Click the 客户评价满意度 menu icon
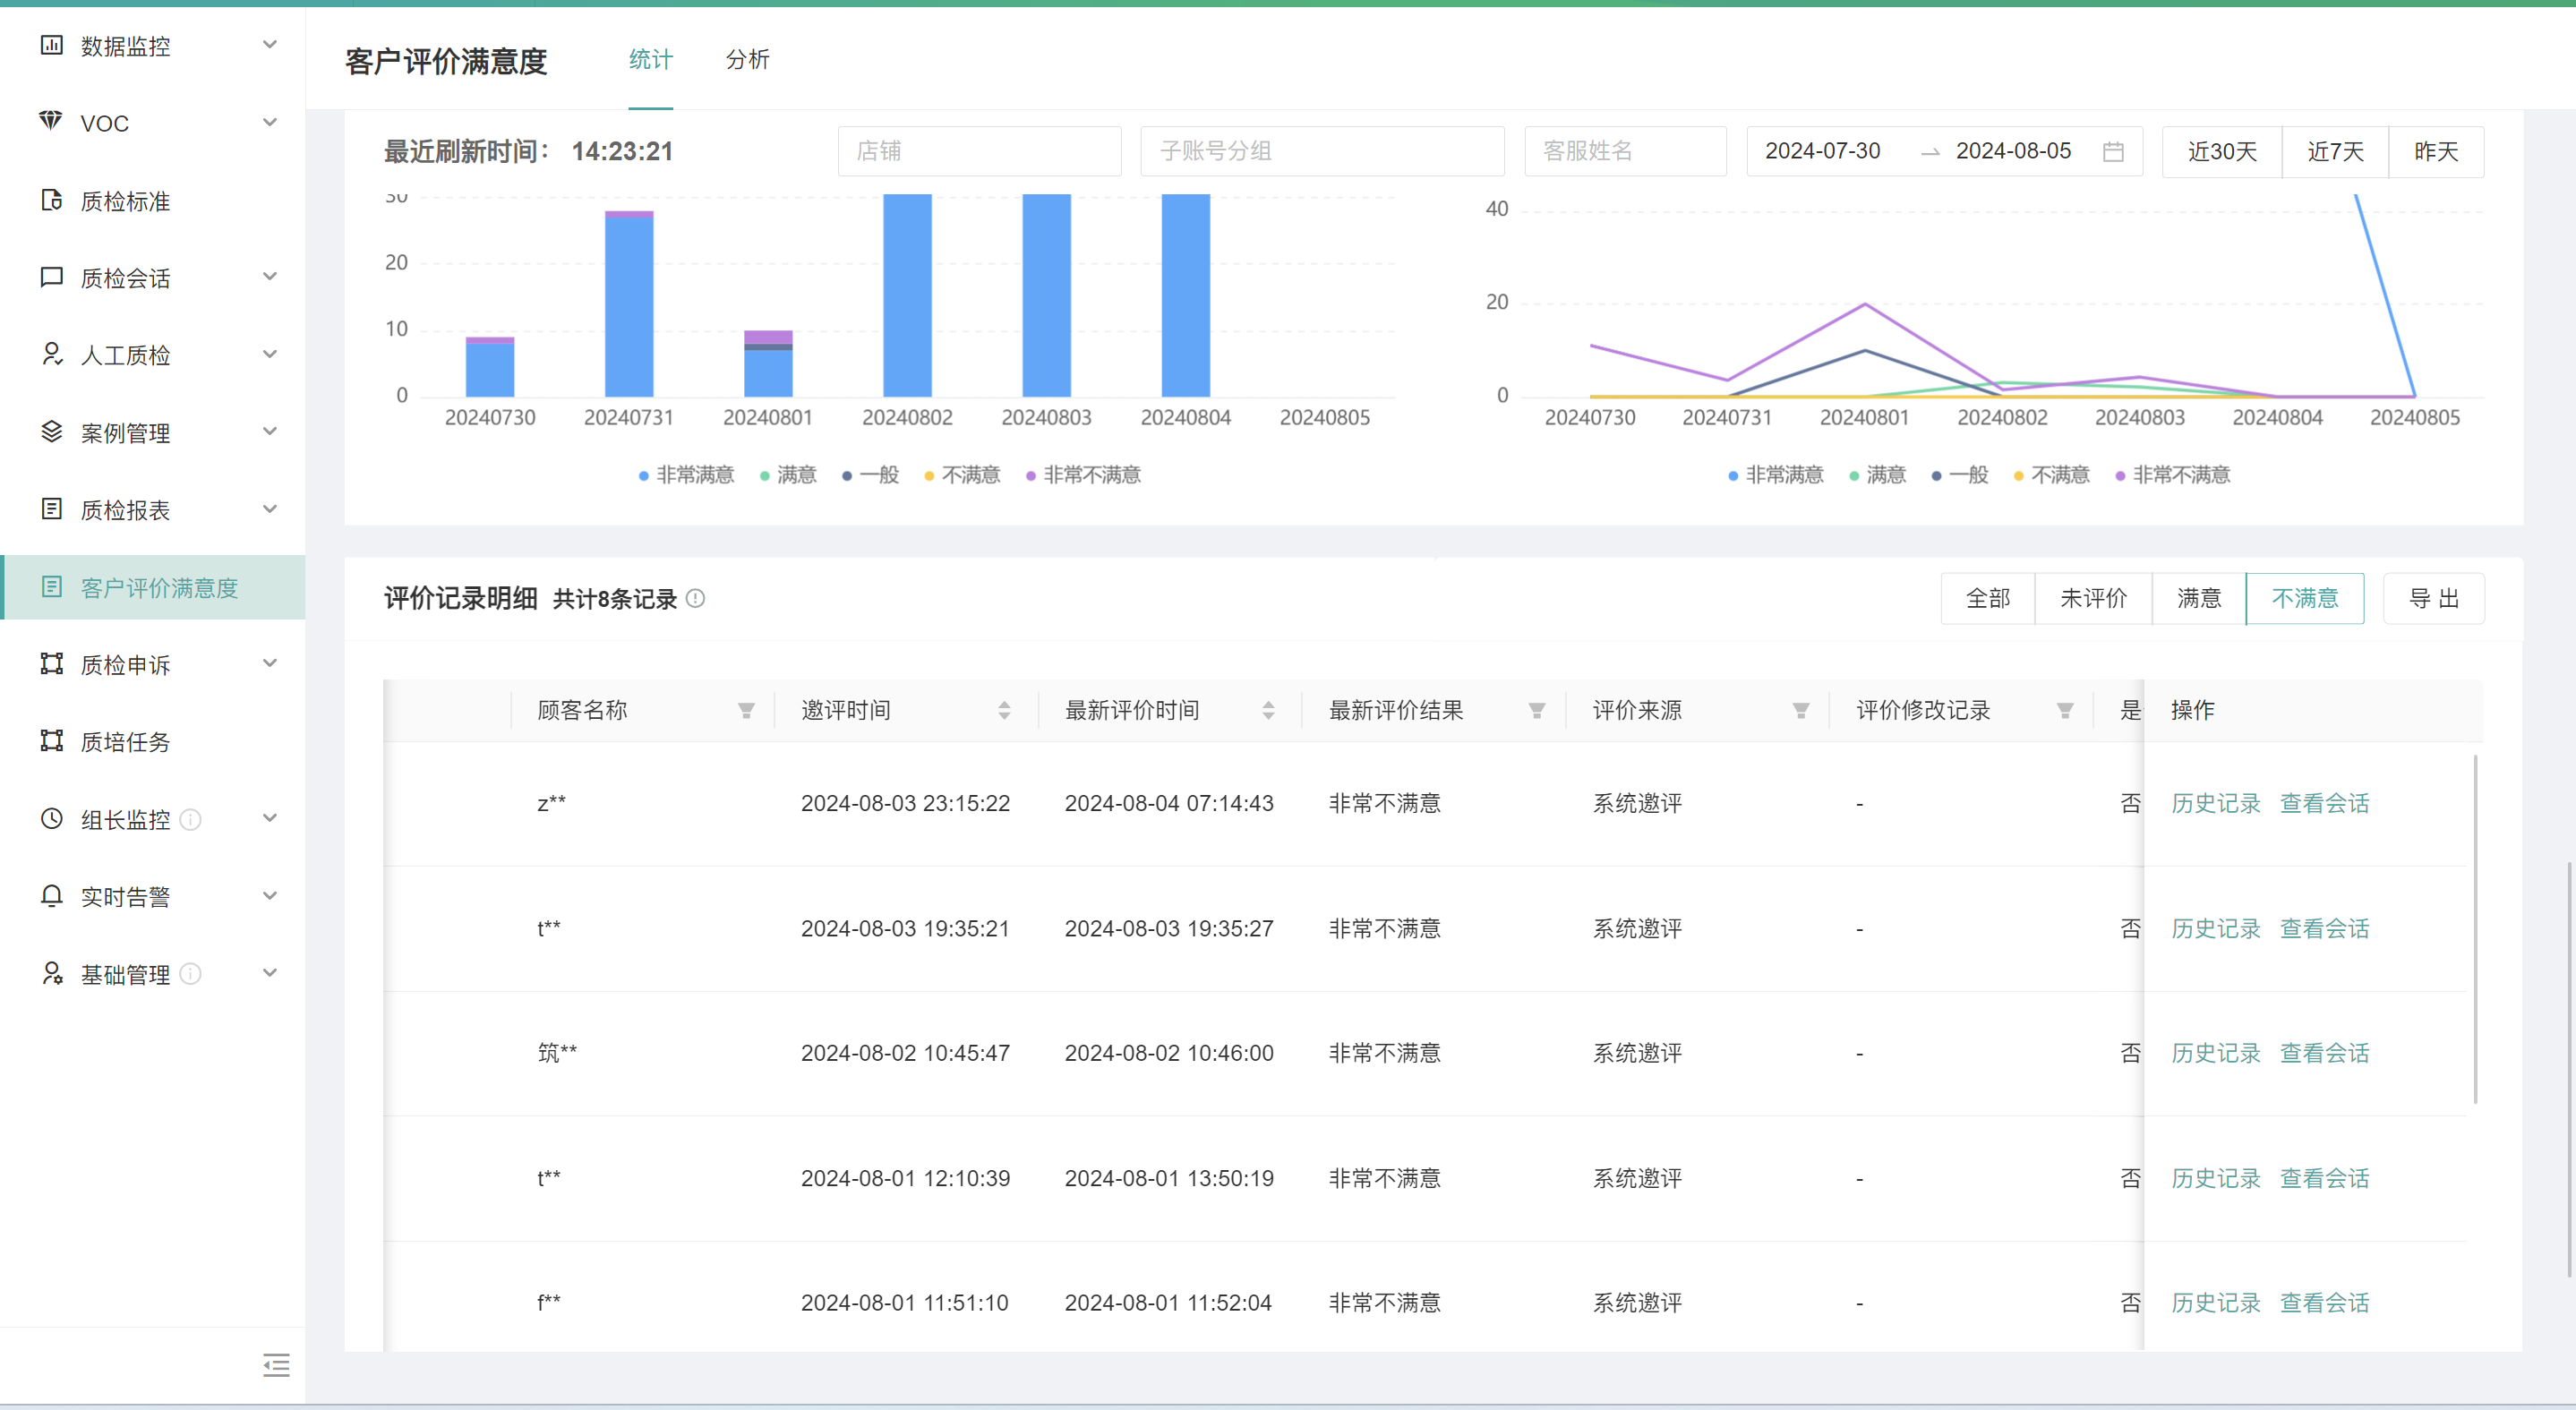 coord(51,587)
